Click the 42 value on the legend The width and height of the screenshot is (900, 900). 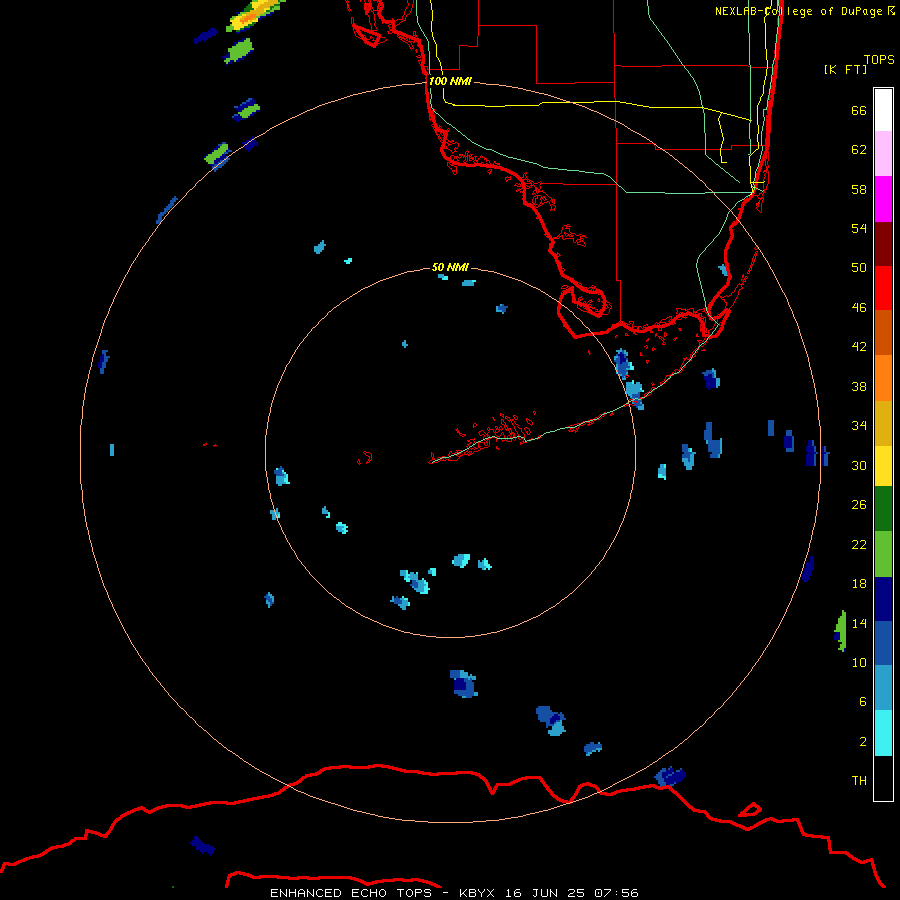(x=859, y=347)
